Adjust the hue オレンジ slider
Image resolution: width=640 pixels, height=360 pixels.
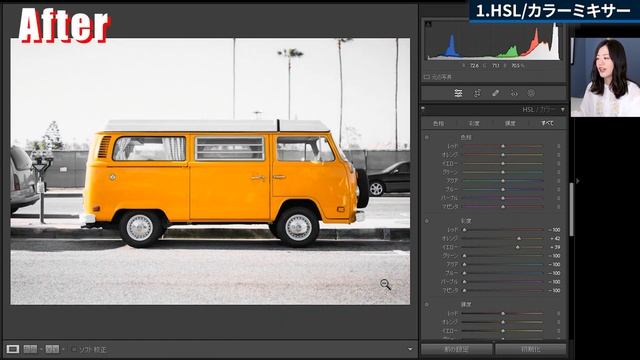(x=503, y=155)
